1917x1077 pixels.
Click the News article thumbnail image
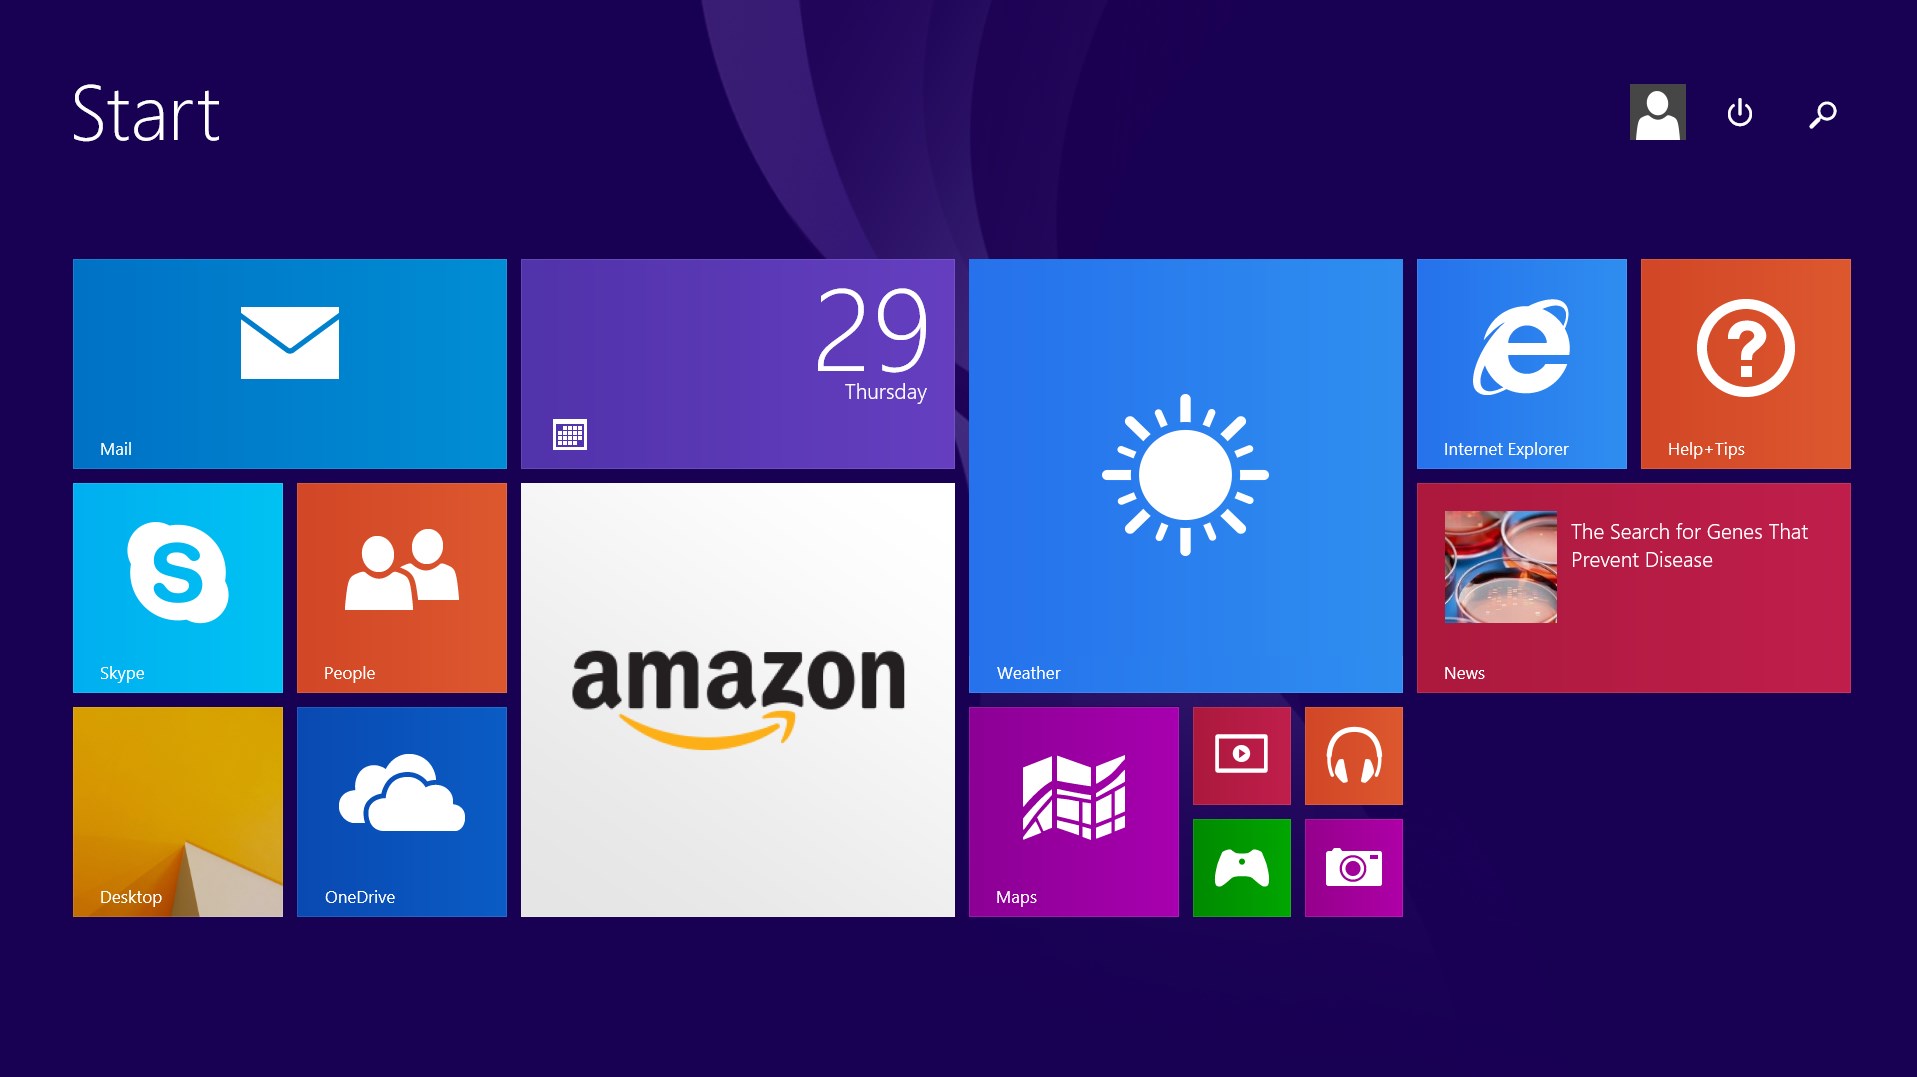1500,567
